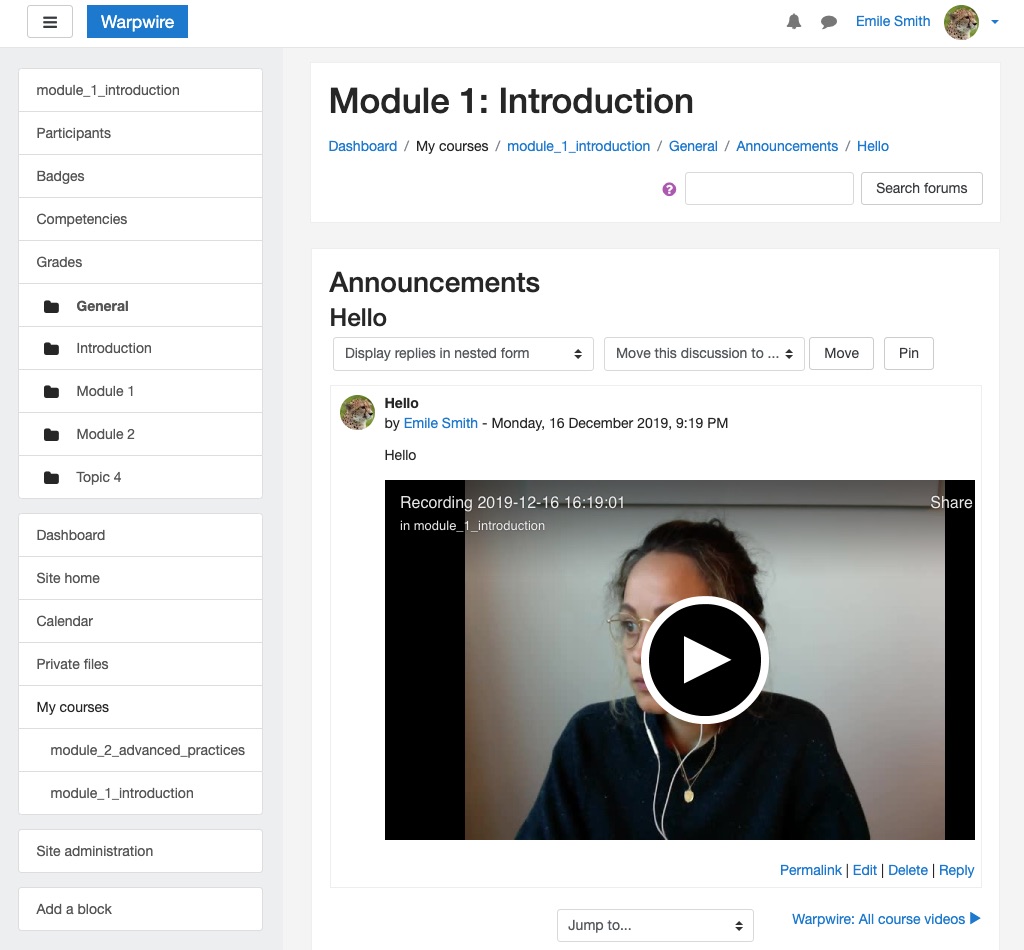The height and width of the screenshot is (950, 1024).
Task: Open the Warpwire brand link
Action: (x=137, y=22)
